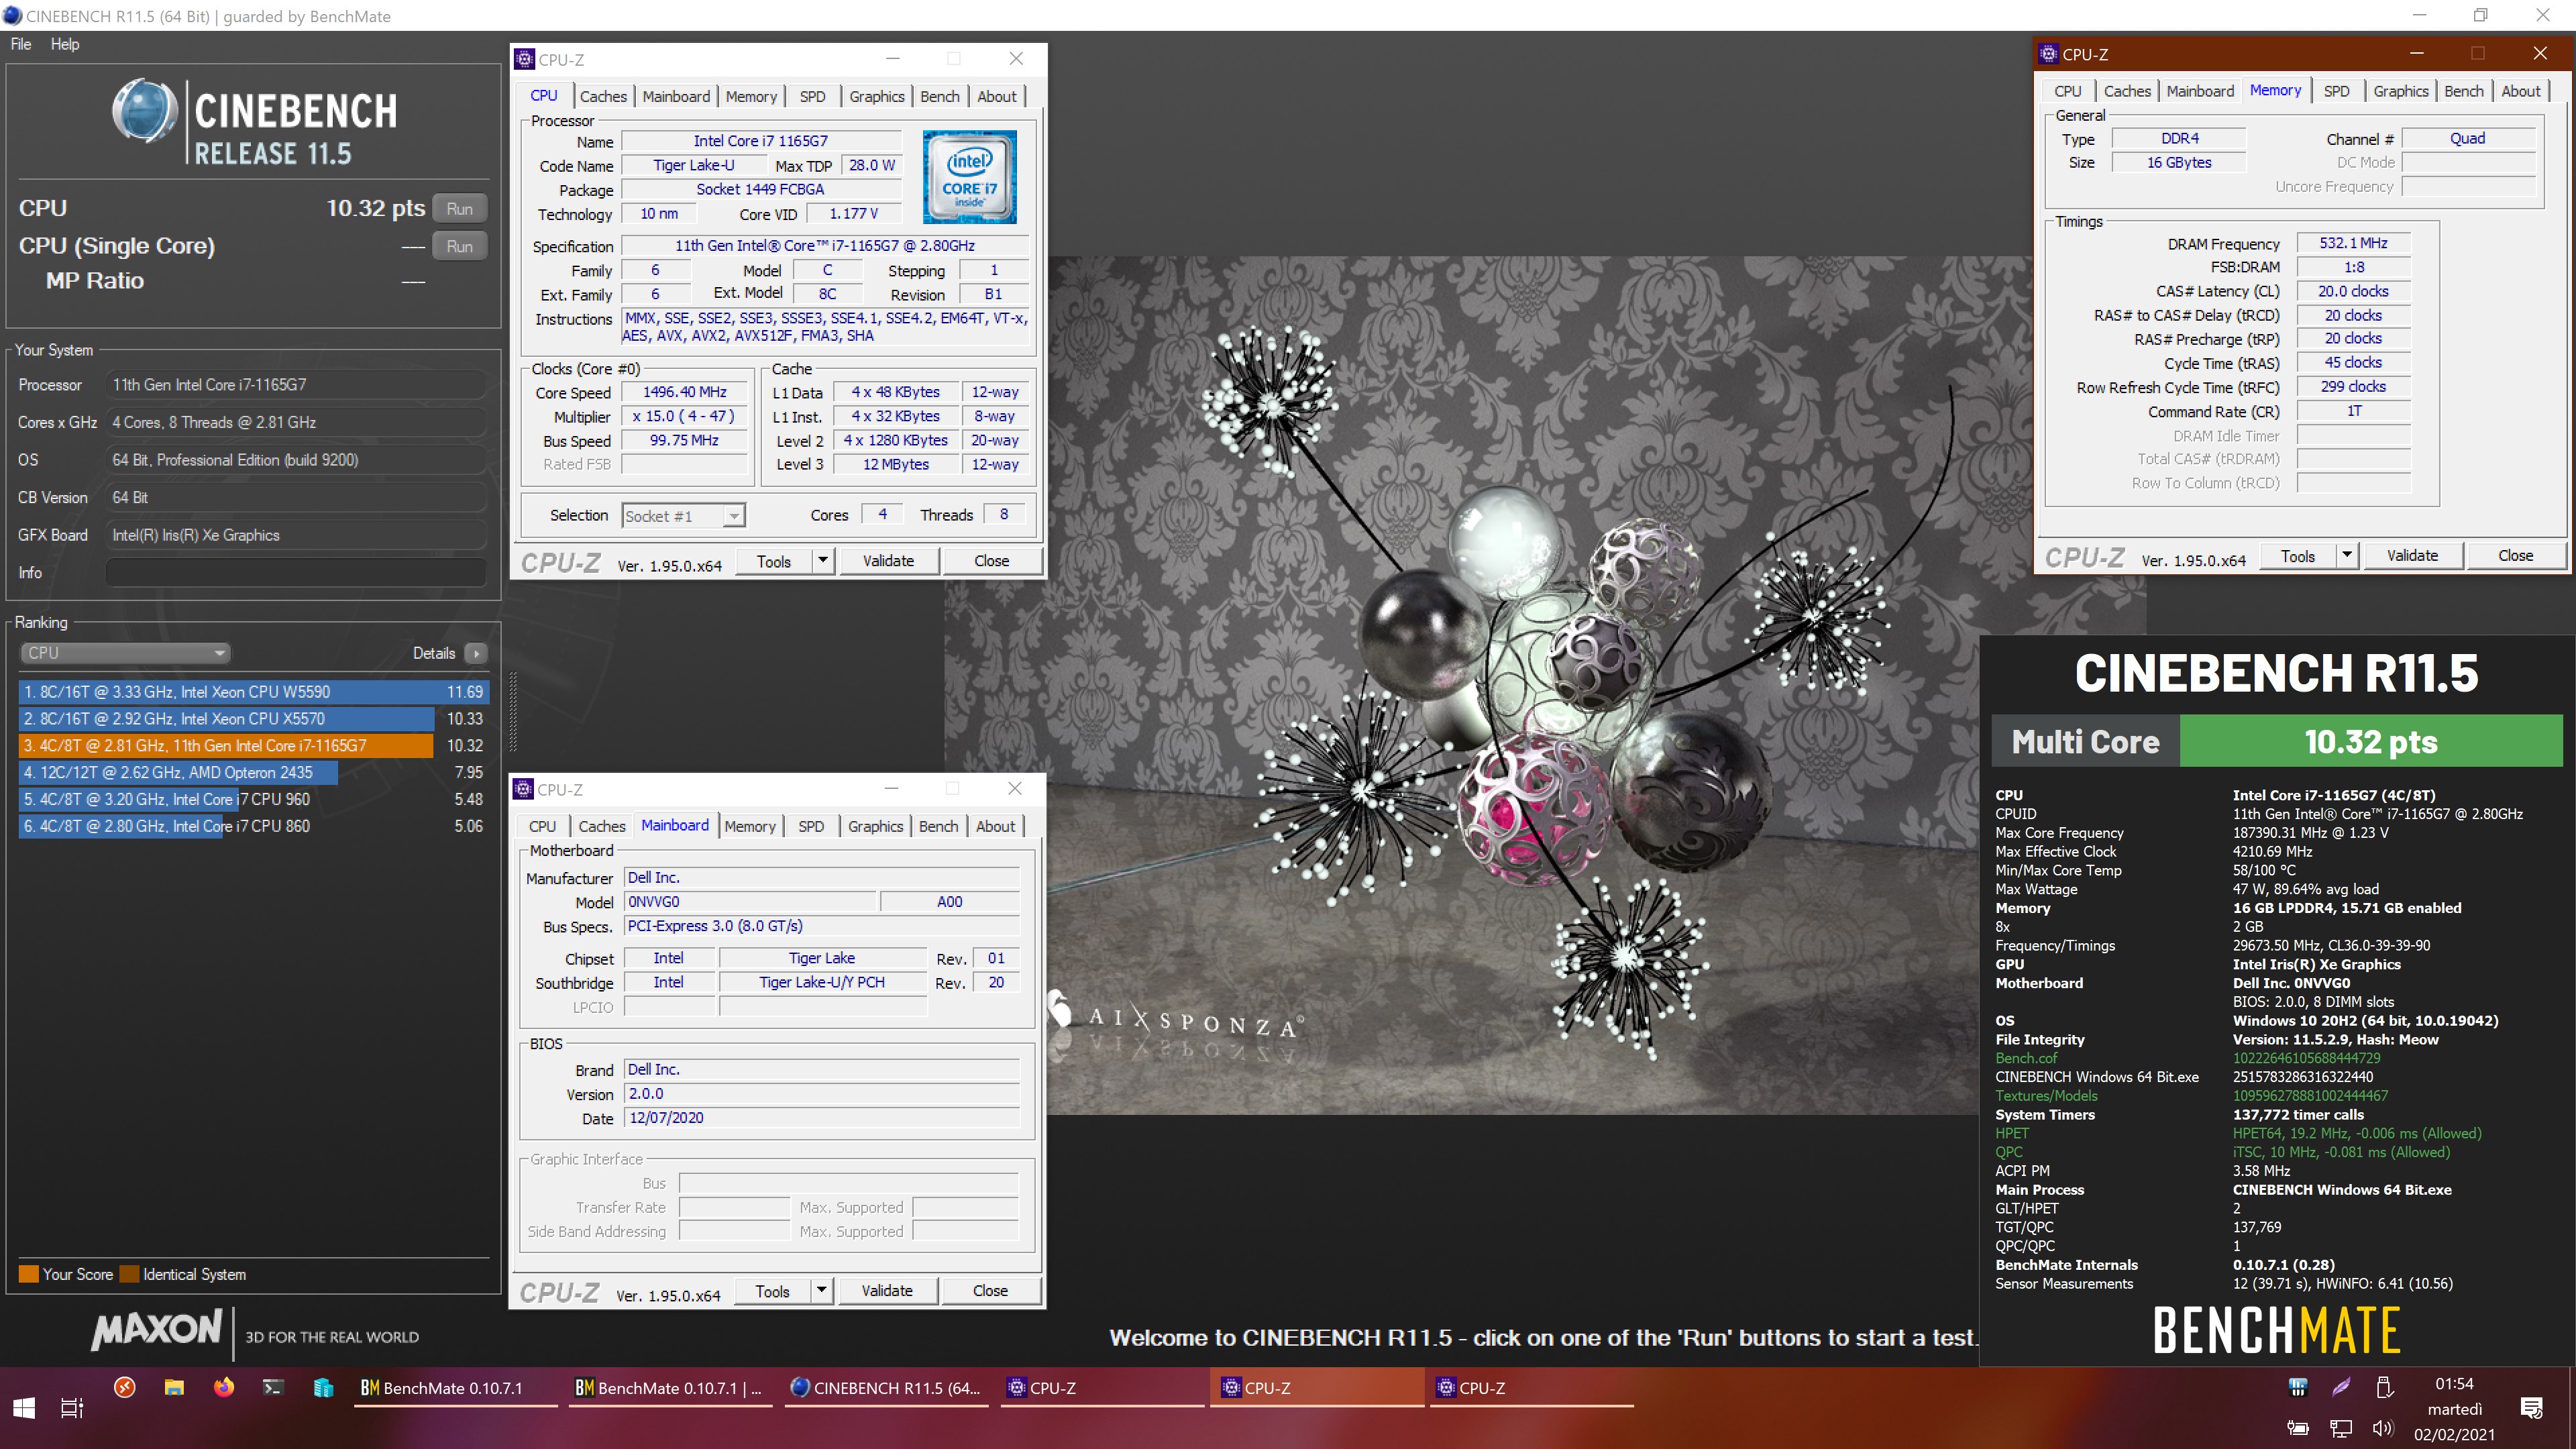Open the network icon in the system tray
This screenshot has width=2576, height=1449.
pyautogui.click(x=2341, y=1428)
